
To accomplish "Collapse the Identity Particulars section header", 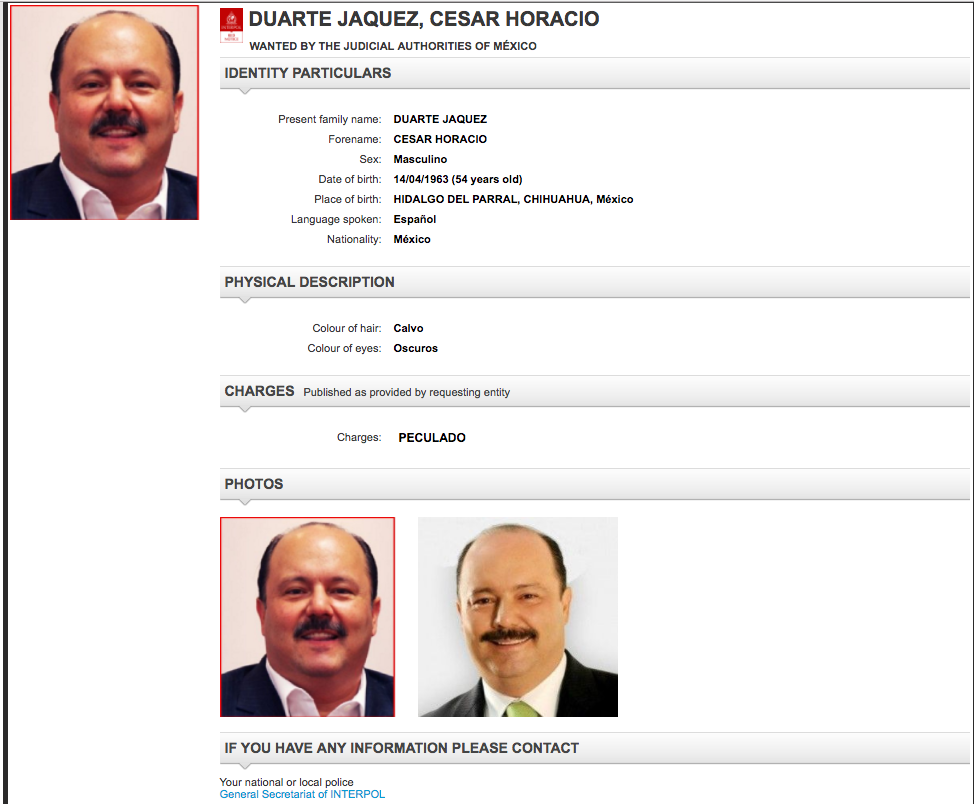I will [x=307, y=73].
